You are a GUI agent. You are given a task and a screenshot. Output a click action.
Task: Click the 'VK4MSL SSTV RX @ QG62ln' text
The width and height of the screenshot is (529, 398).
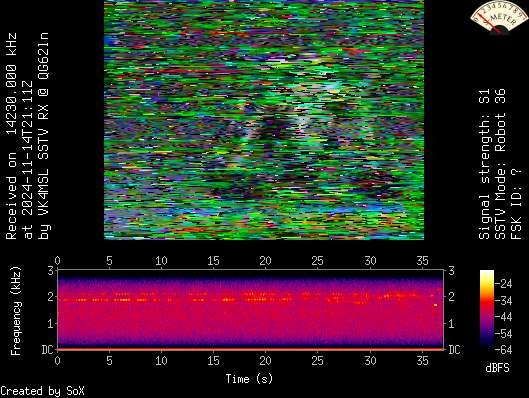(44, 136)
